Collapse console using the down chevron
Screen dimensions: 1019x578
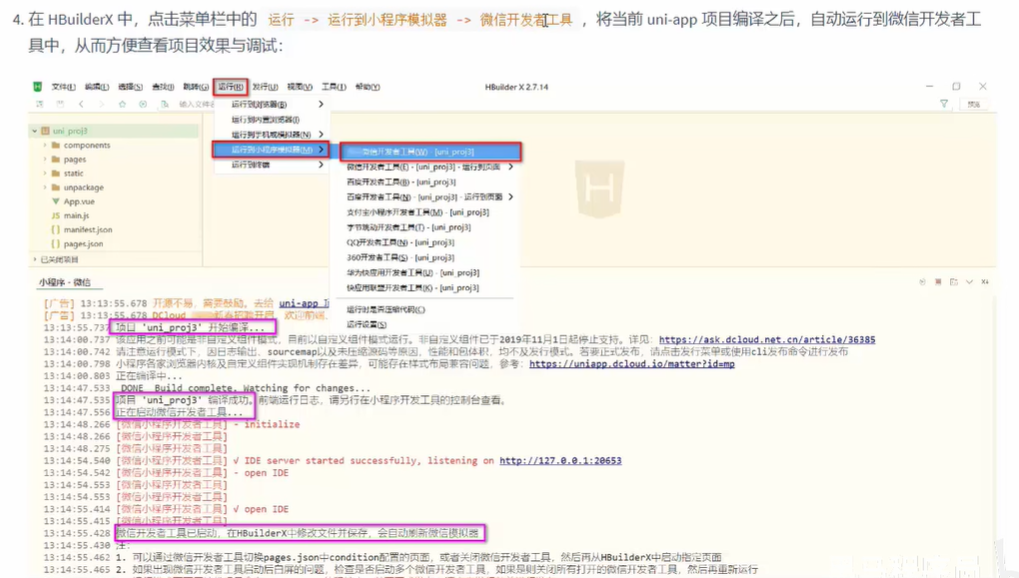970,282
